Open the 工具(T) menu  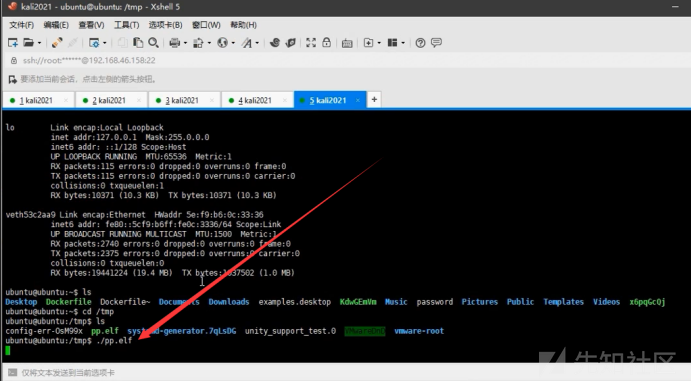click(x=126, y=25)
